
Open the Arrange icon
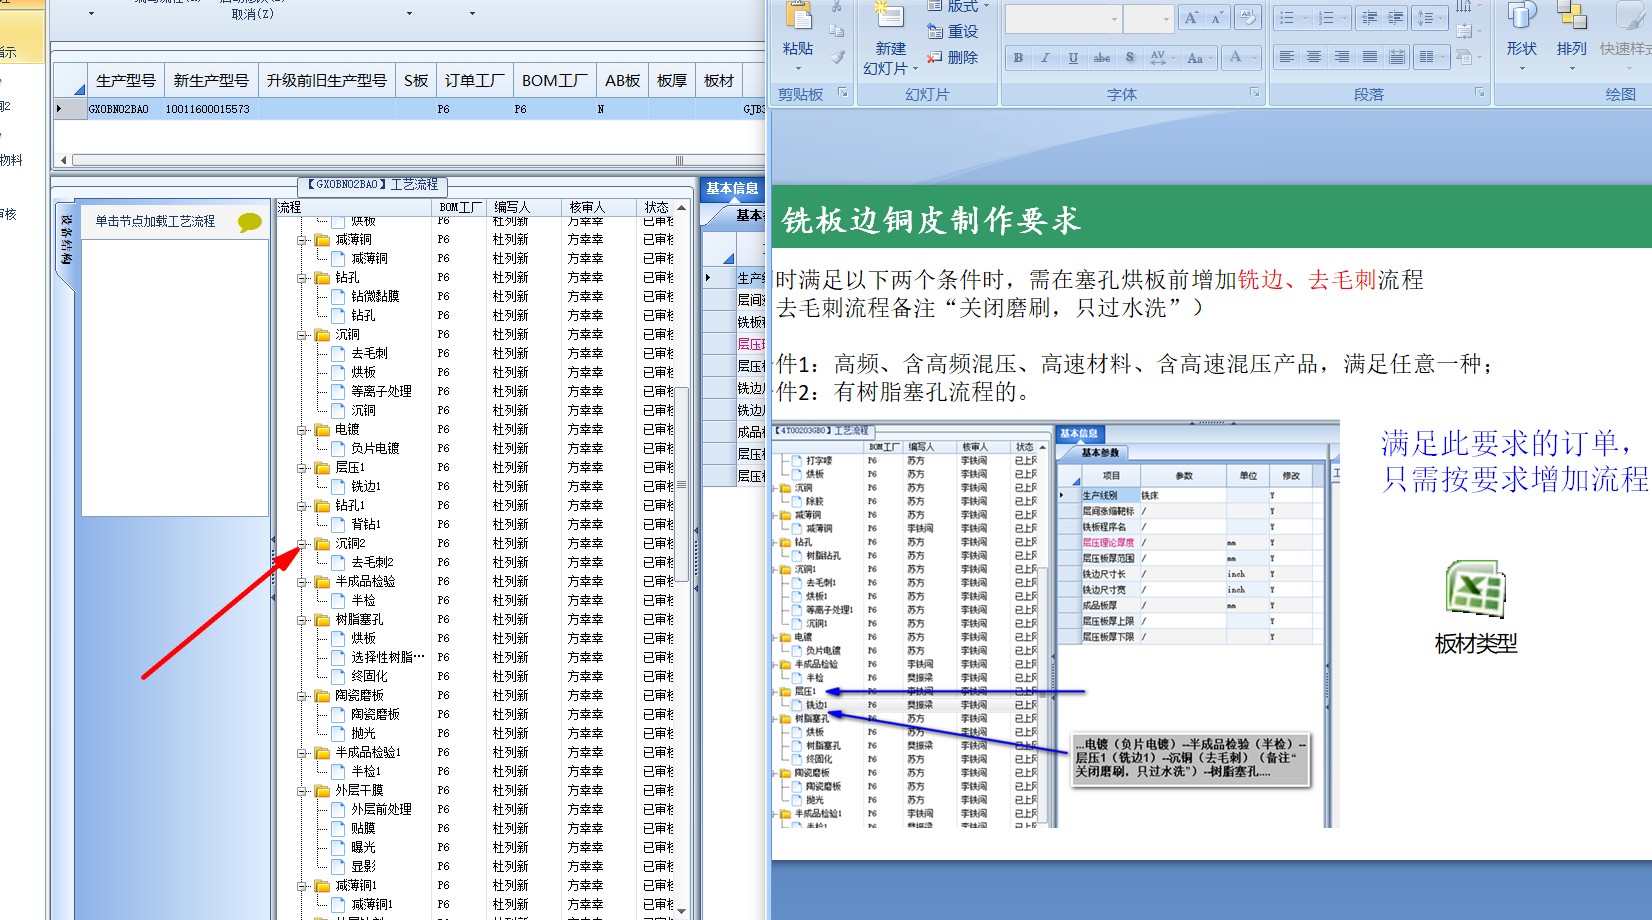(x=1572, y=16)
